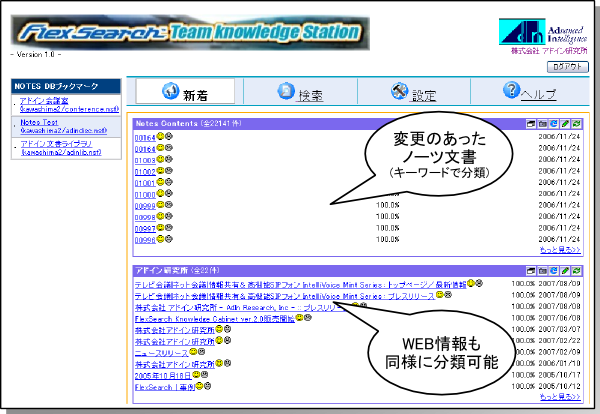Rate document 01002 with gray frown face
This screenshot has width=600, height=414.
pyautogui.click(x=169, y=170)
